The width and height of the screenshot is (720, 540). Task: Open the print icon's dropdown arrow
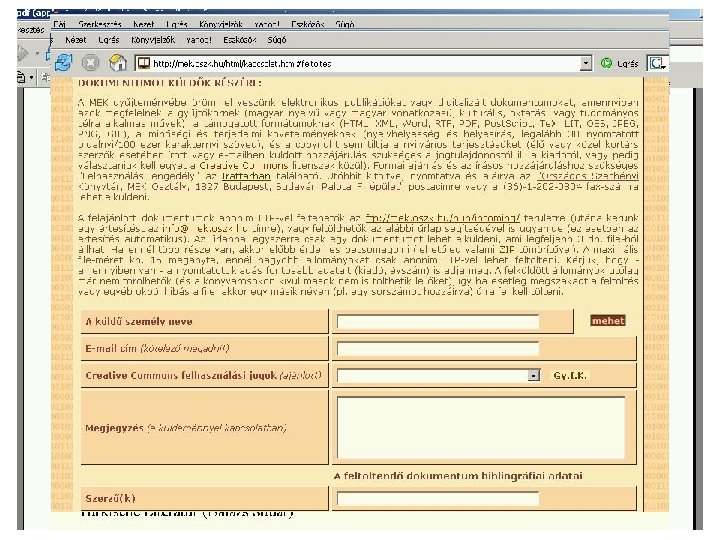coord(31,77)
